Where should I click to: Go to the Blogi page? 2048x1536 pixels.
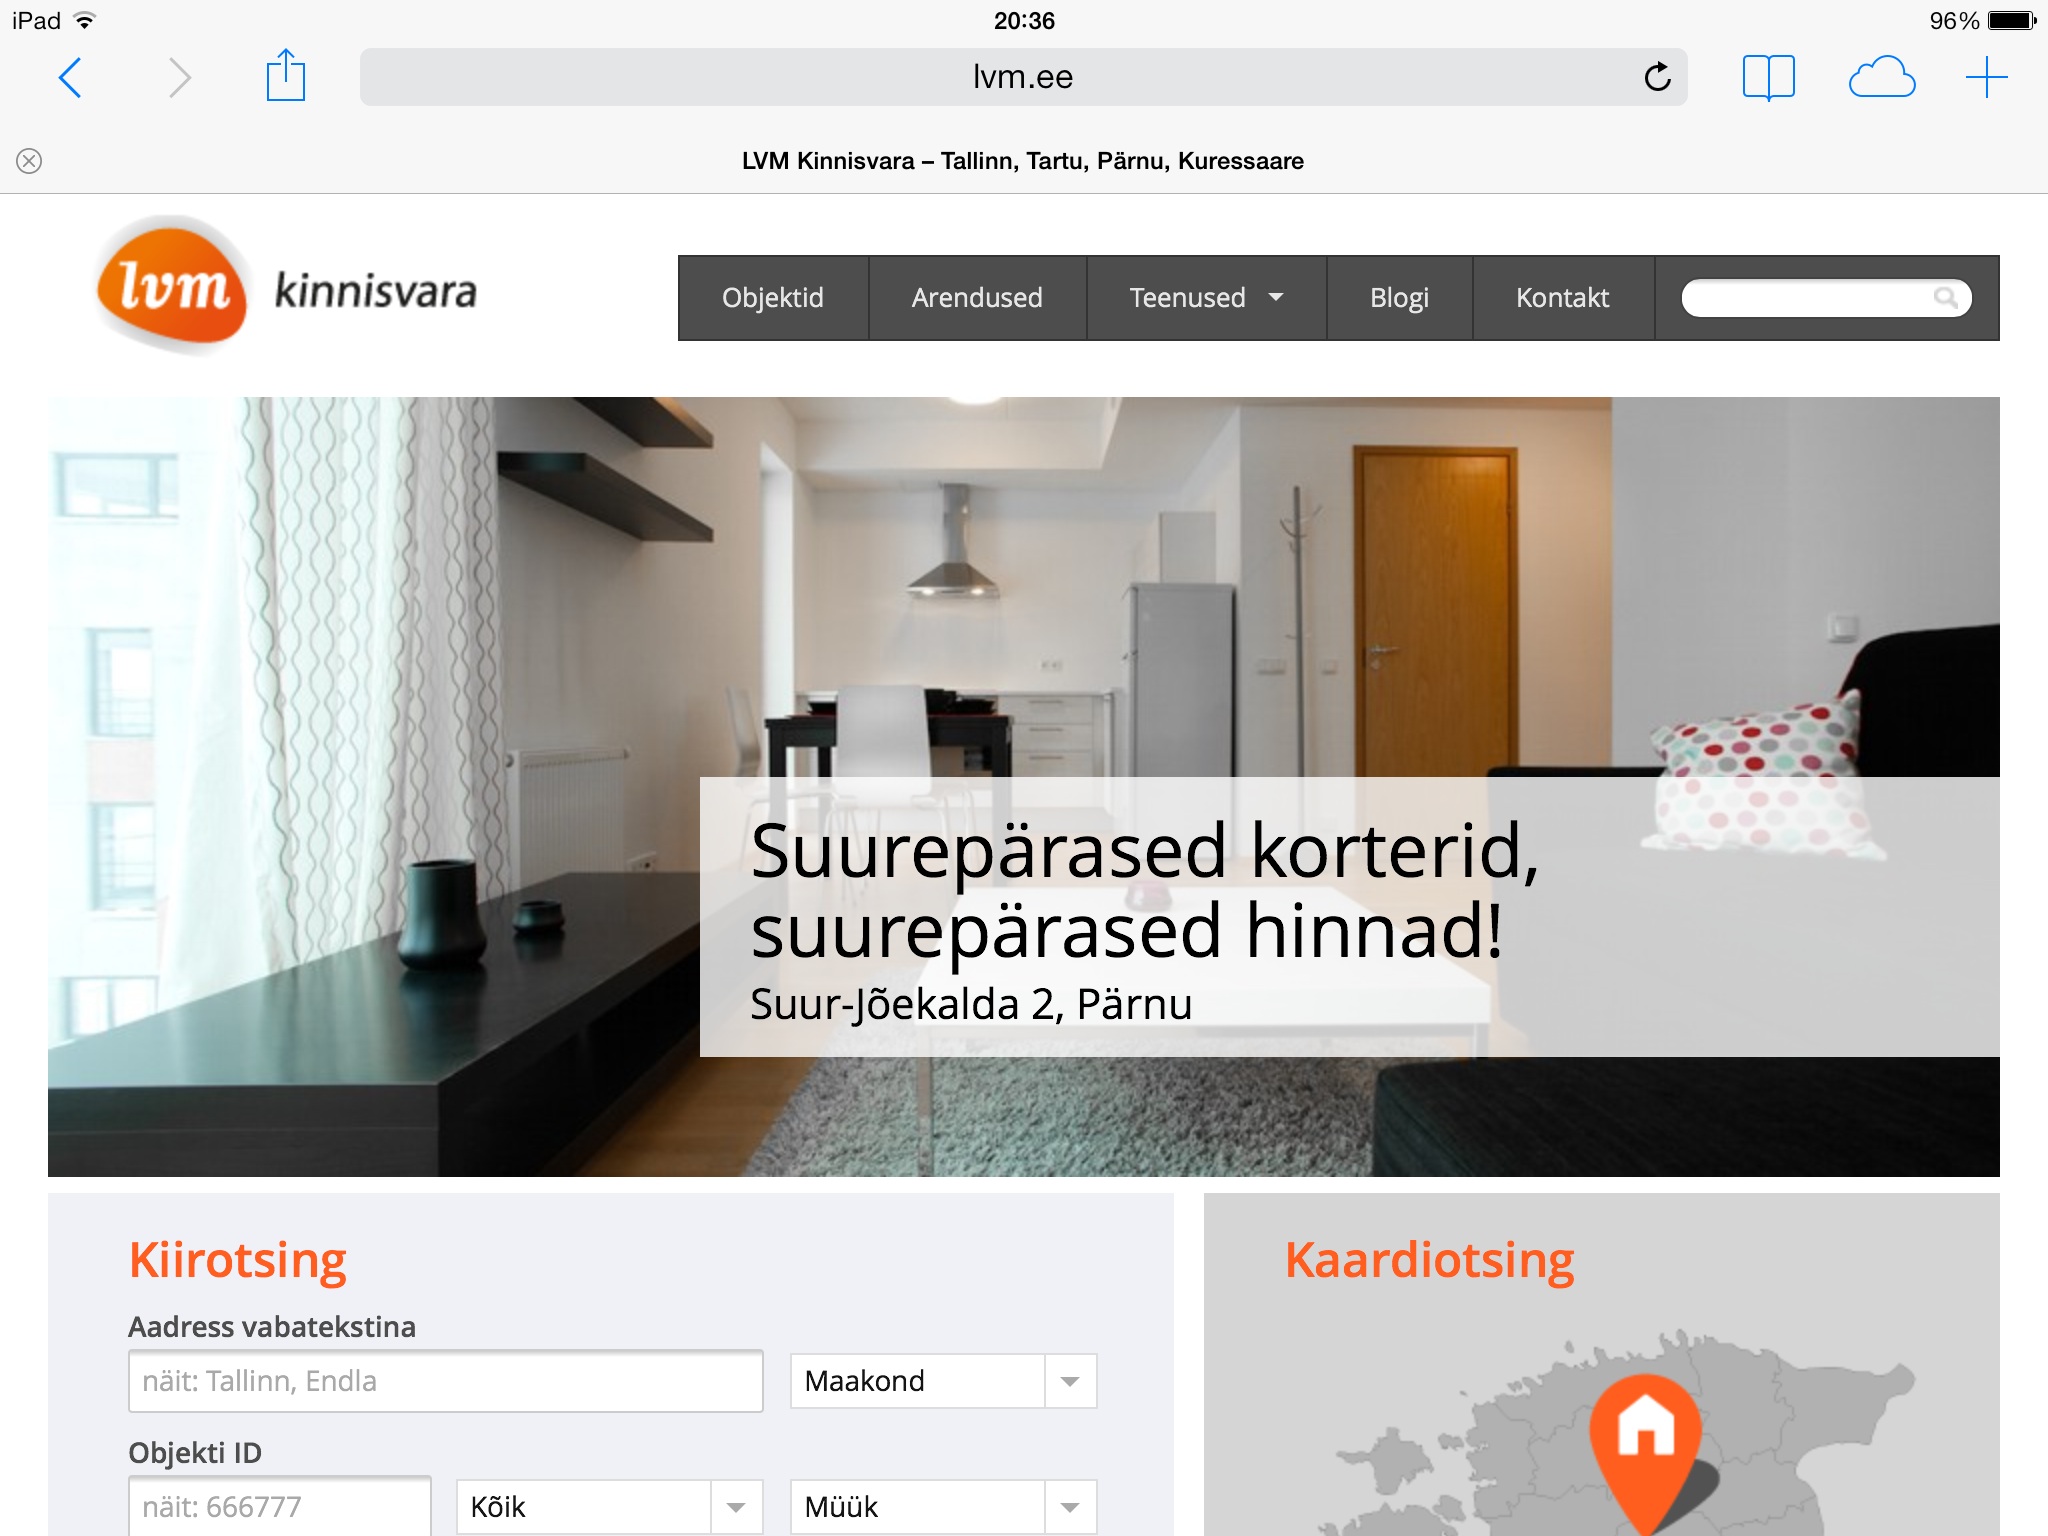coord(1399,298)
